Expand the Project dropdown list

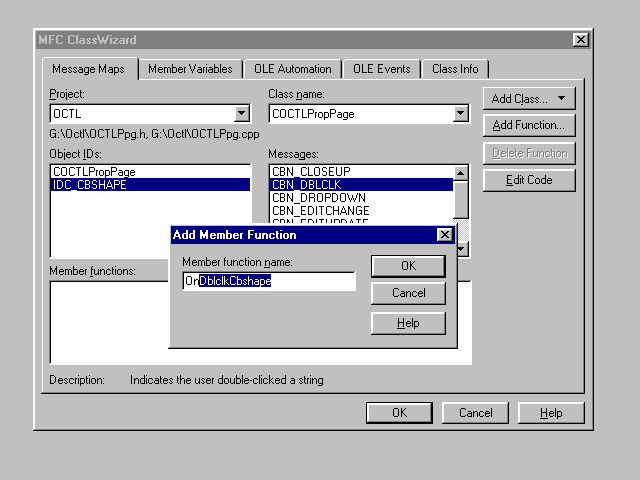coord(241,114)
